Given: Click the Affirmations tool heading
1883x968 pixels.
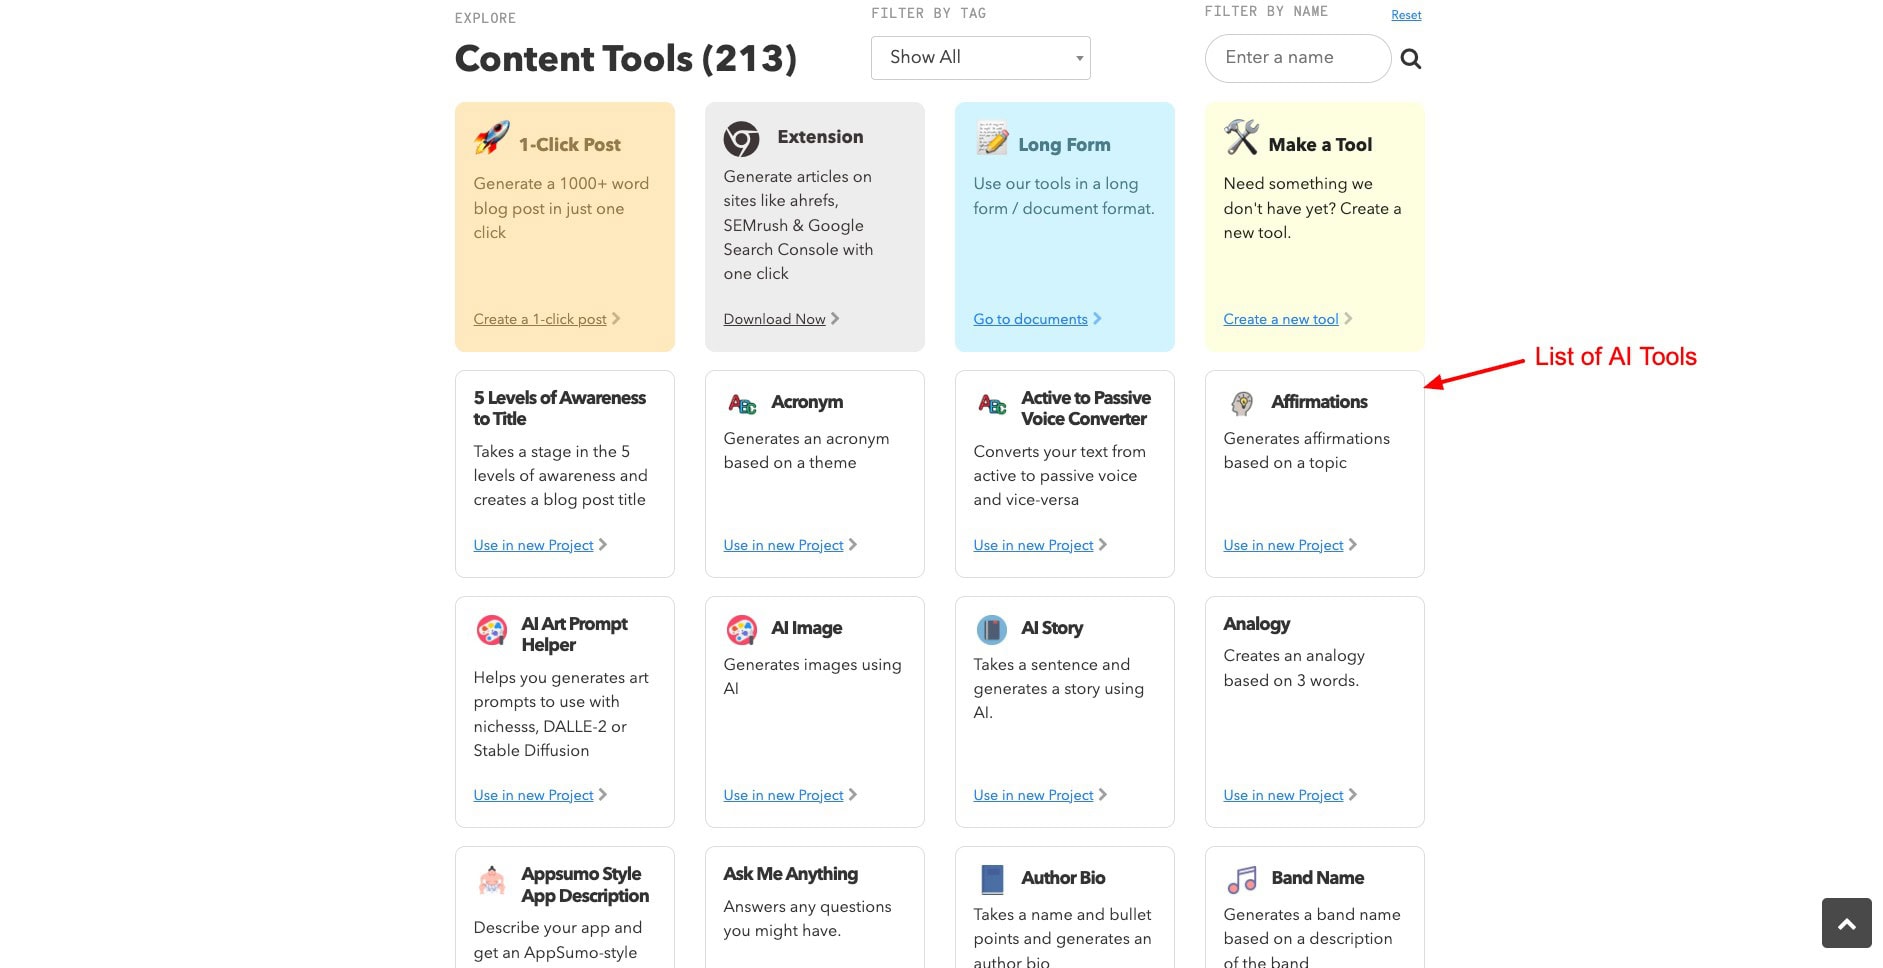Looking at the screenshot, I should point(1320,402).
